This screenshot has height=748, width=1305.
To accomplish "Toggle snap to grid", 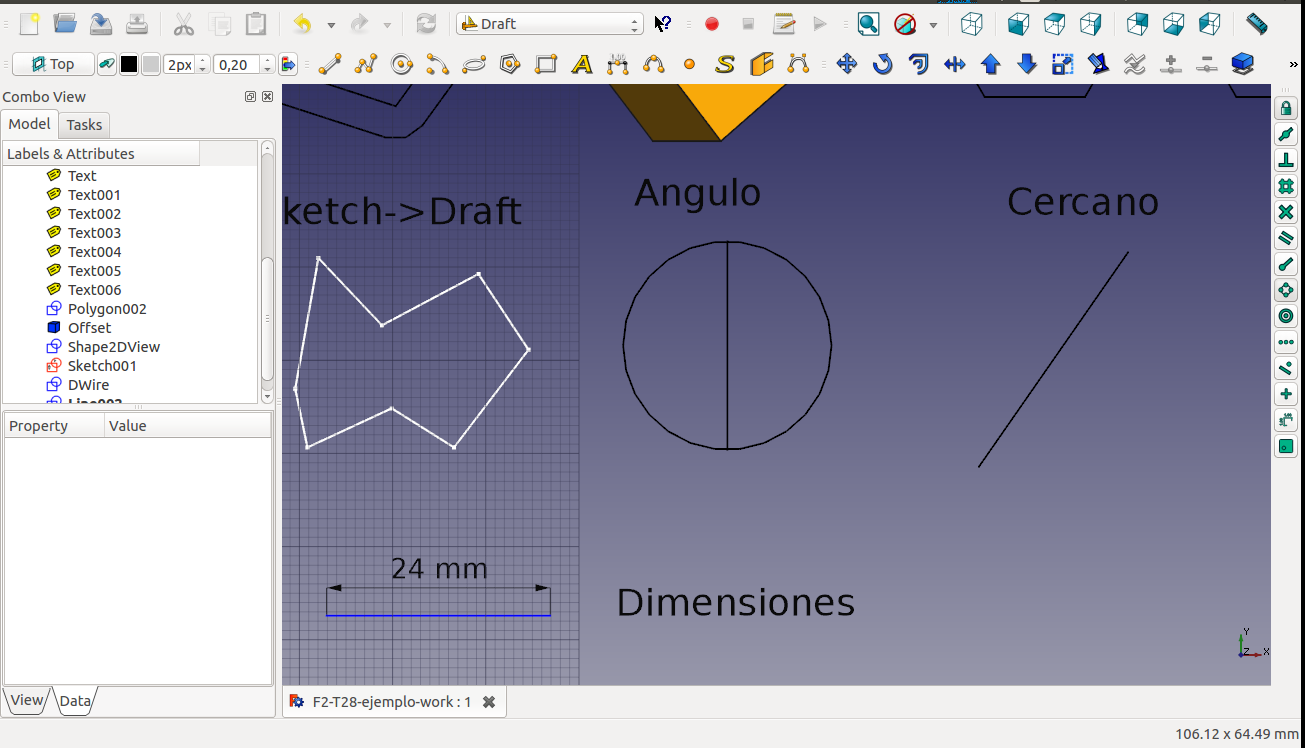I will click(1286, 186).
